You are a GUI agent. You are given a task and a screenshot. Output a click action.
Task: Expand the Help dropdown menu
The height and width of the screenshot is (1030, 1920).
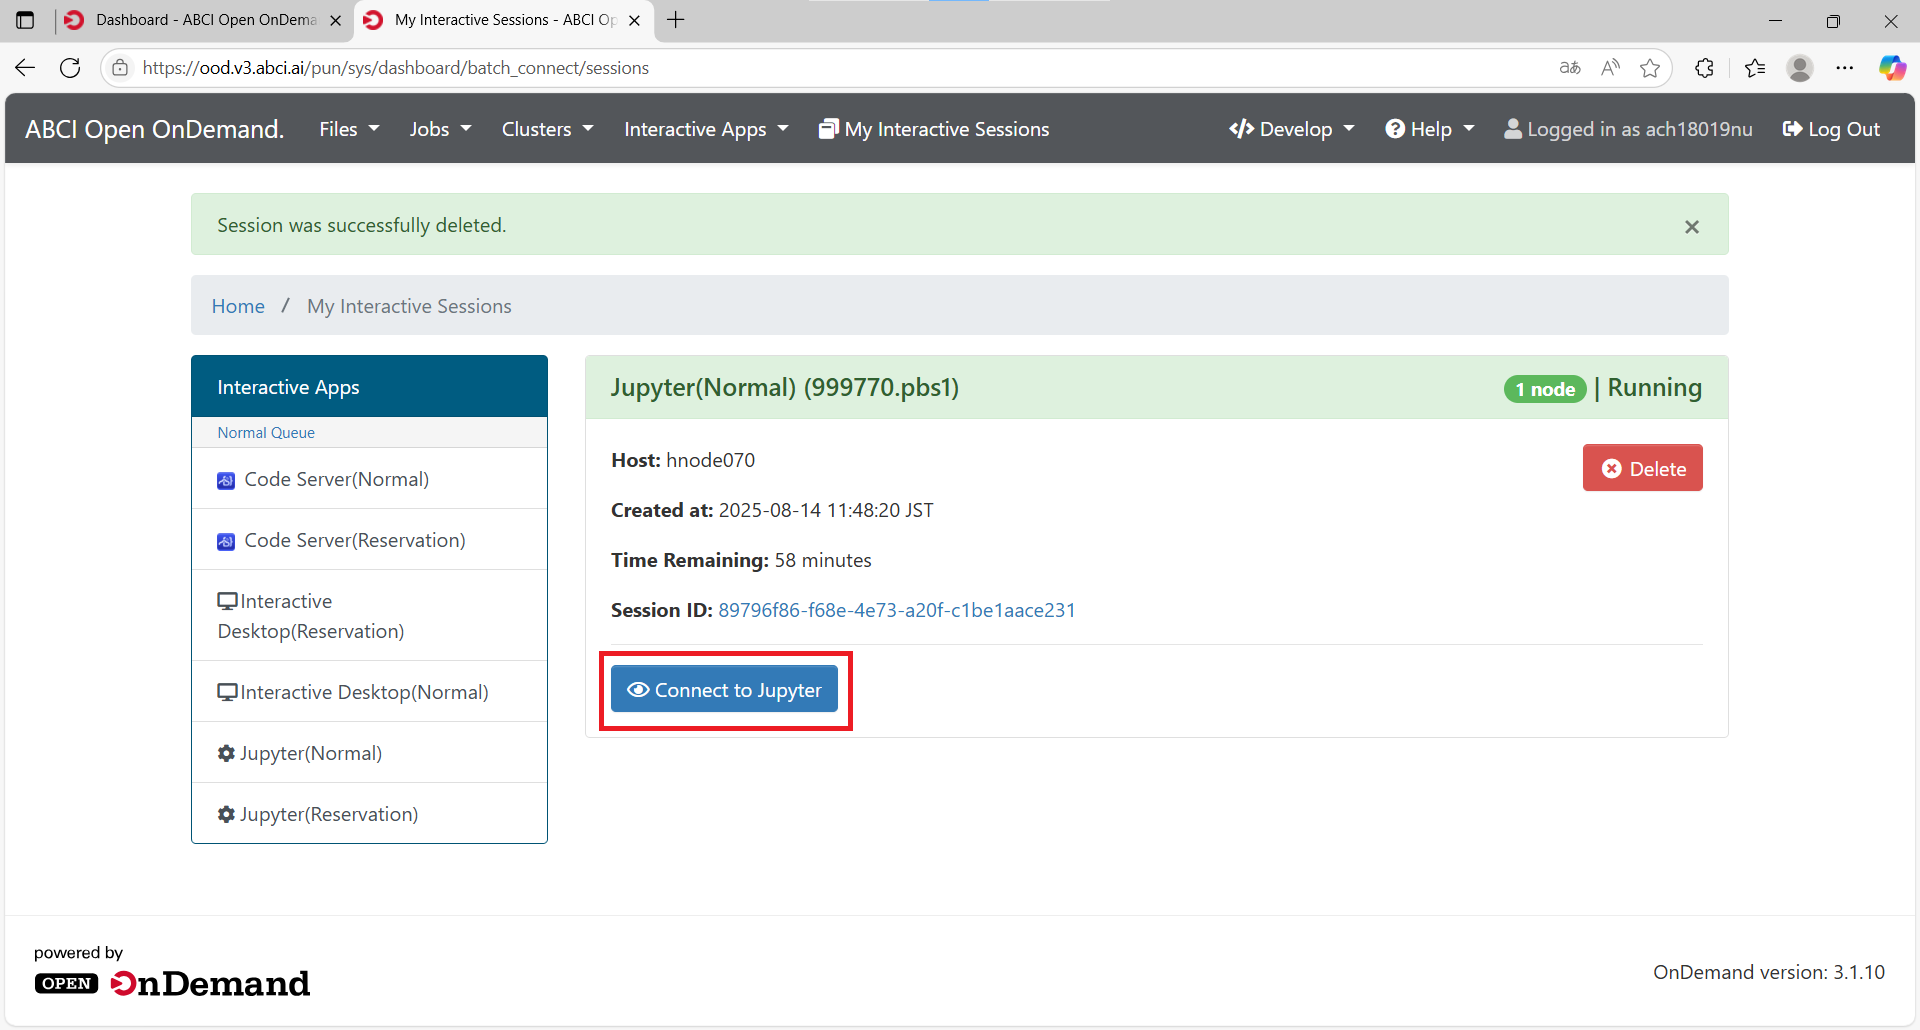(1430, 129)
